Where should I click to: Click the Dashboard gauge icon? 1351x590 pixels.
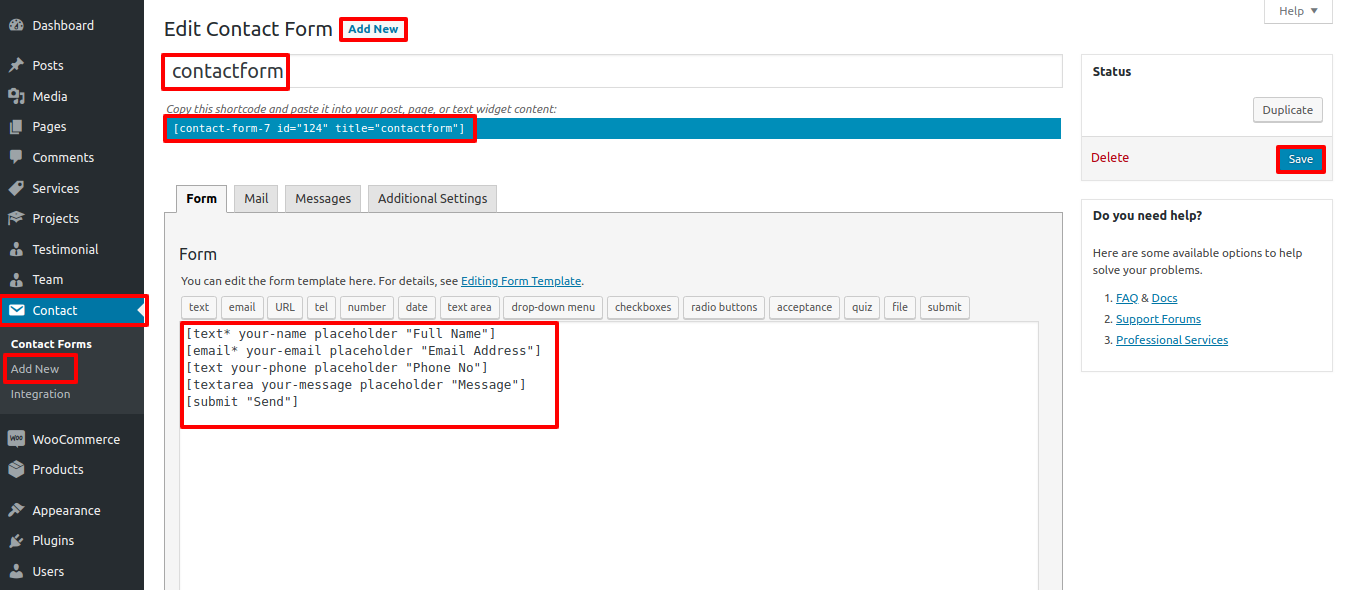pos(16,26)
